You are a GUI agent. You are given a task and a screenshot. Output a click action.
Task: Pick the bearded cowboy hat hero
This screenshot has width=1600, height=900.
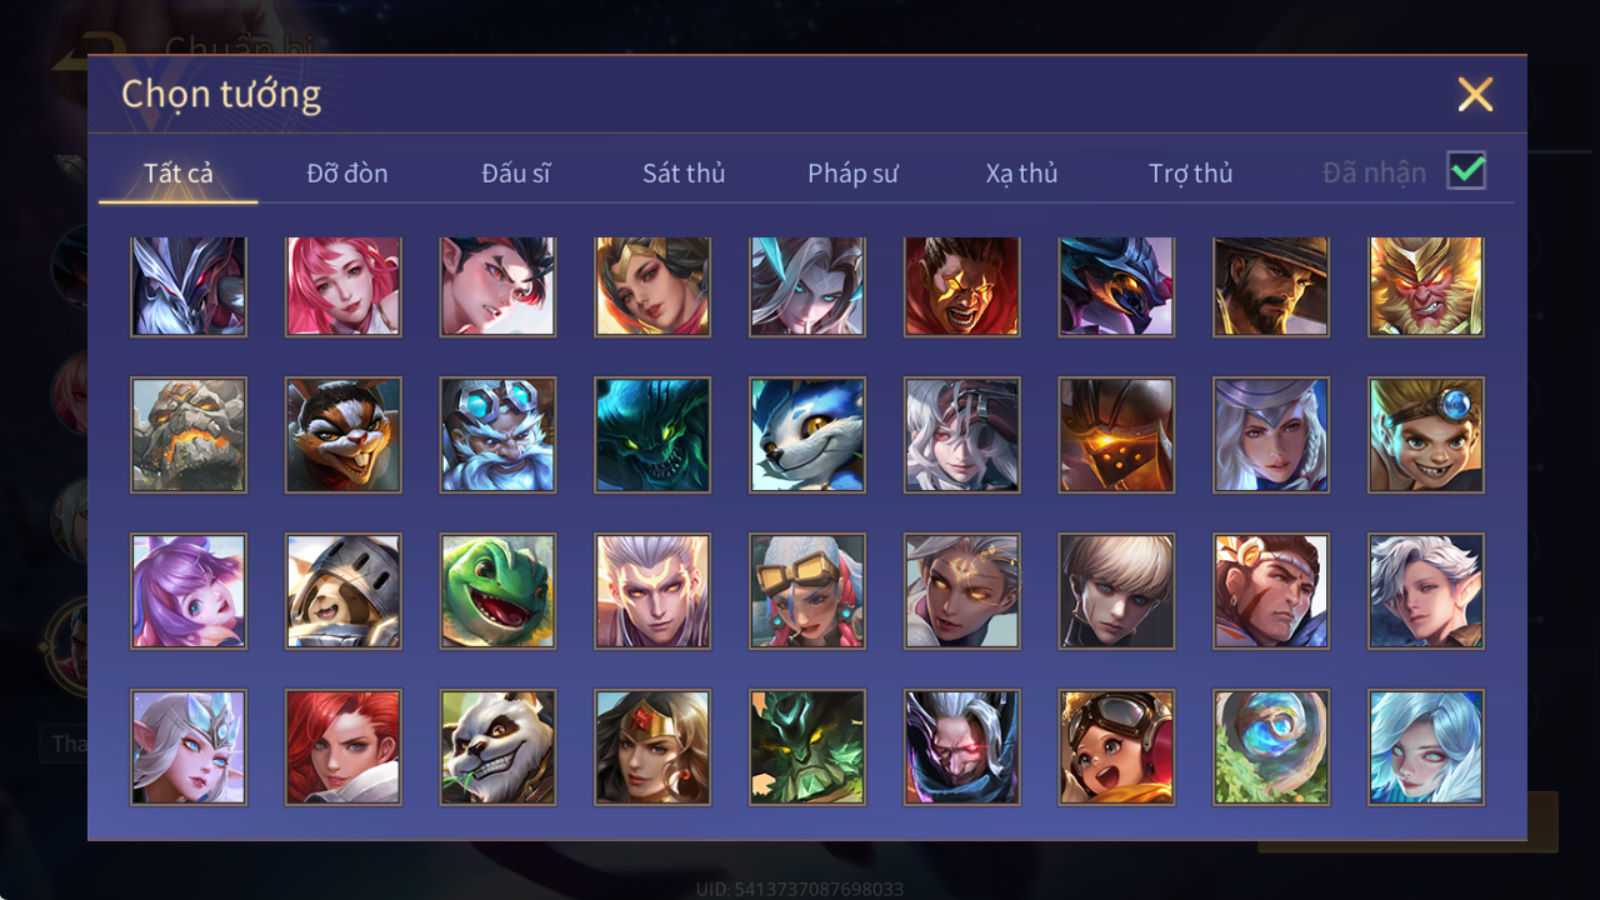point(1271,286)
